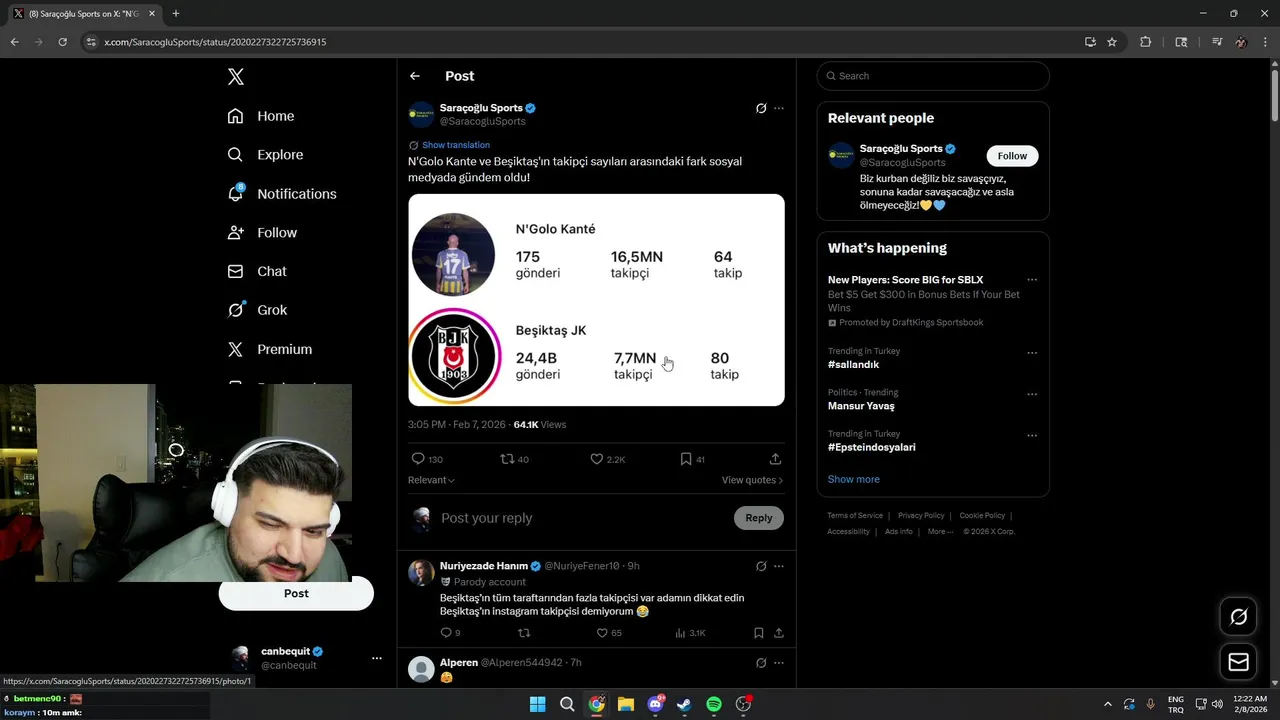Viewport: 1280px width, 720px height.
Task: Open the #sallandık trending topic
Action: (x=853, y=365)
